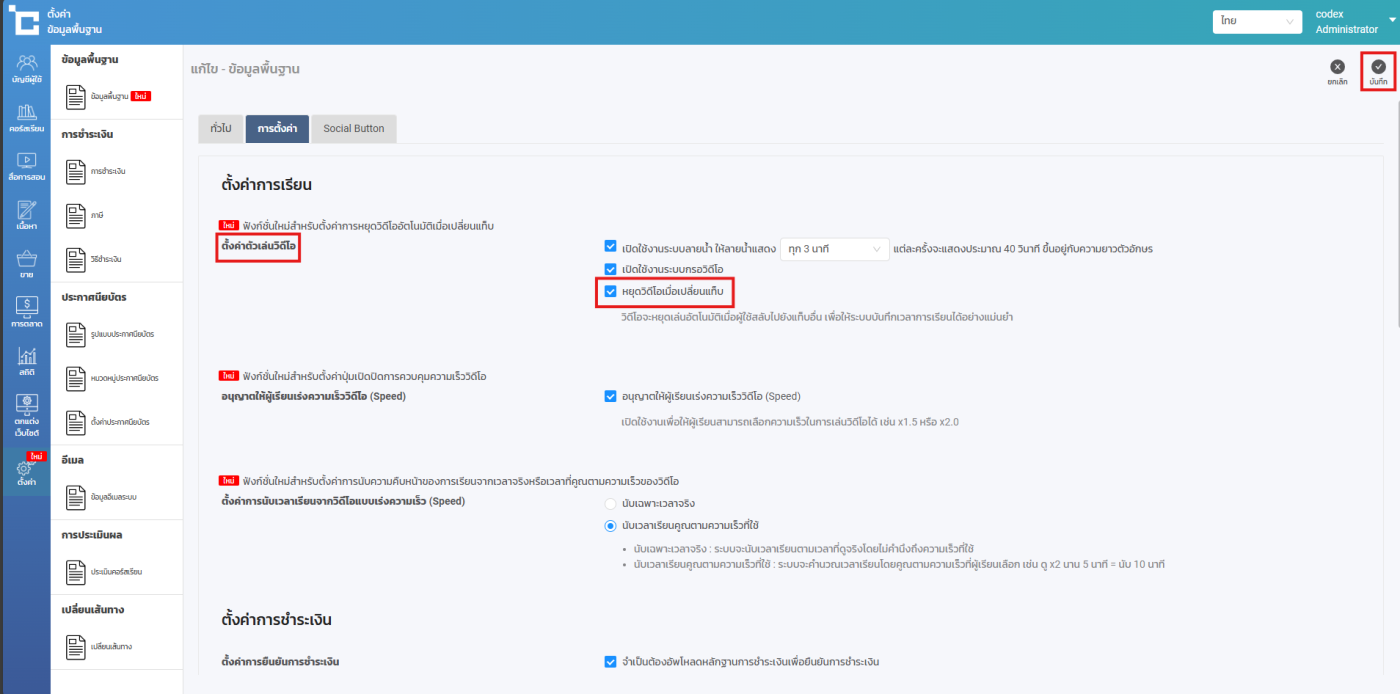Open the บัญชีผู้ใช้ (user accounts) sidebar icon

[27, 68]
